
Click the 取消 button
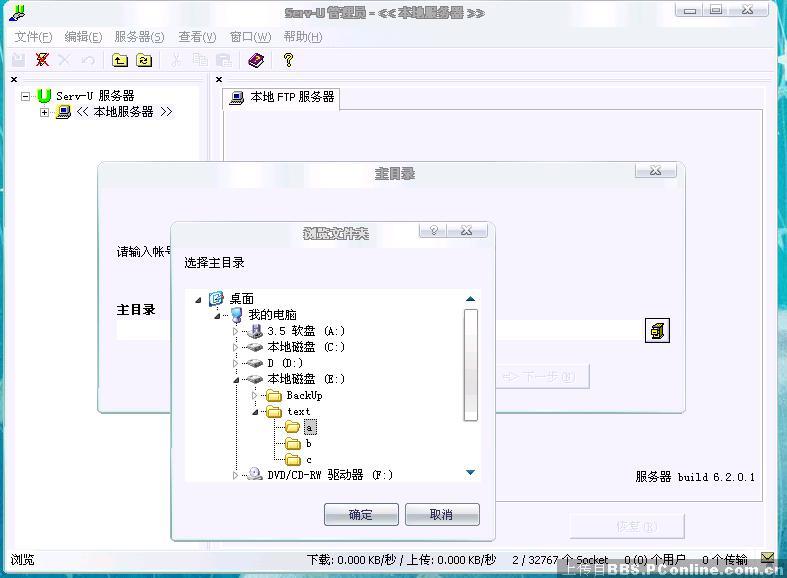click(x=441, y=514)
